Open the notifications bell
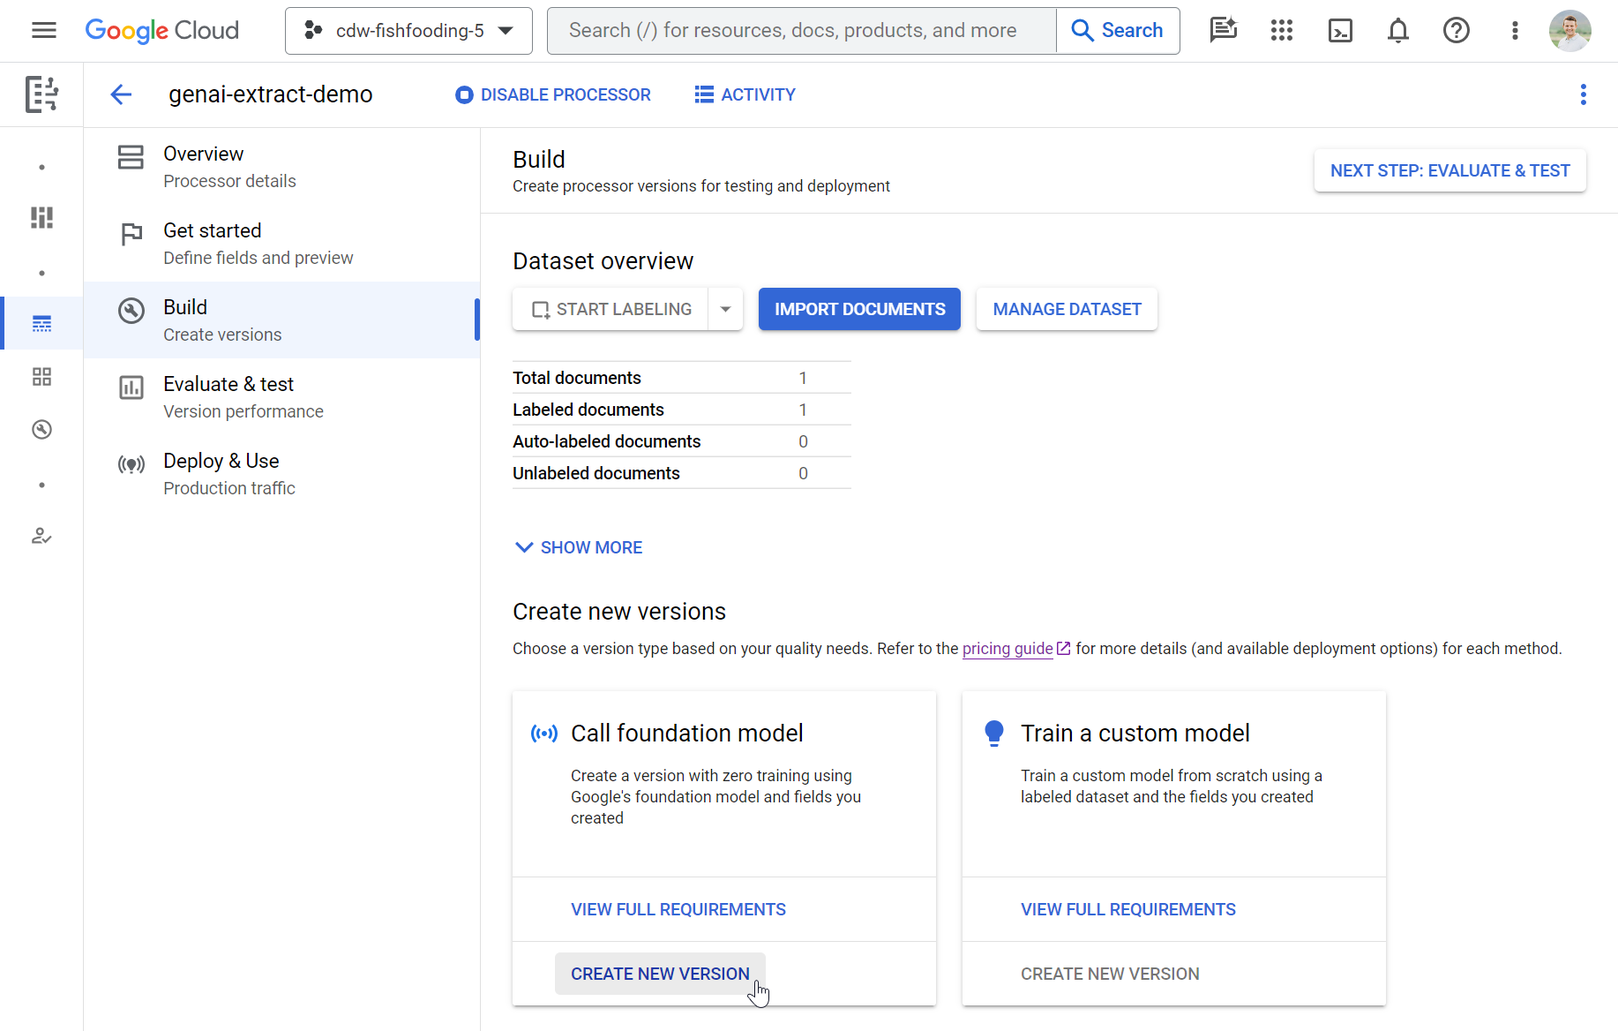 click(x=1398, y=31)
